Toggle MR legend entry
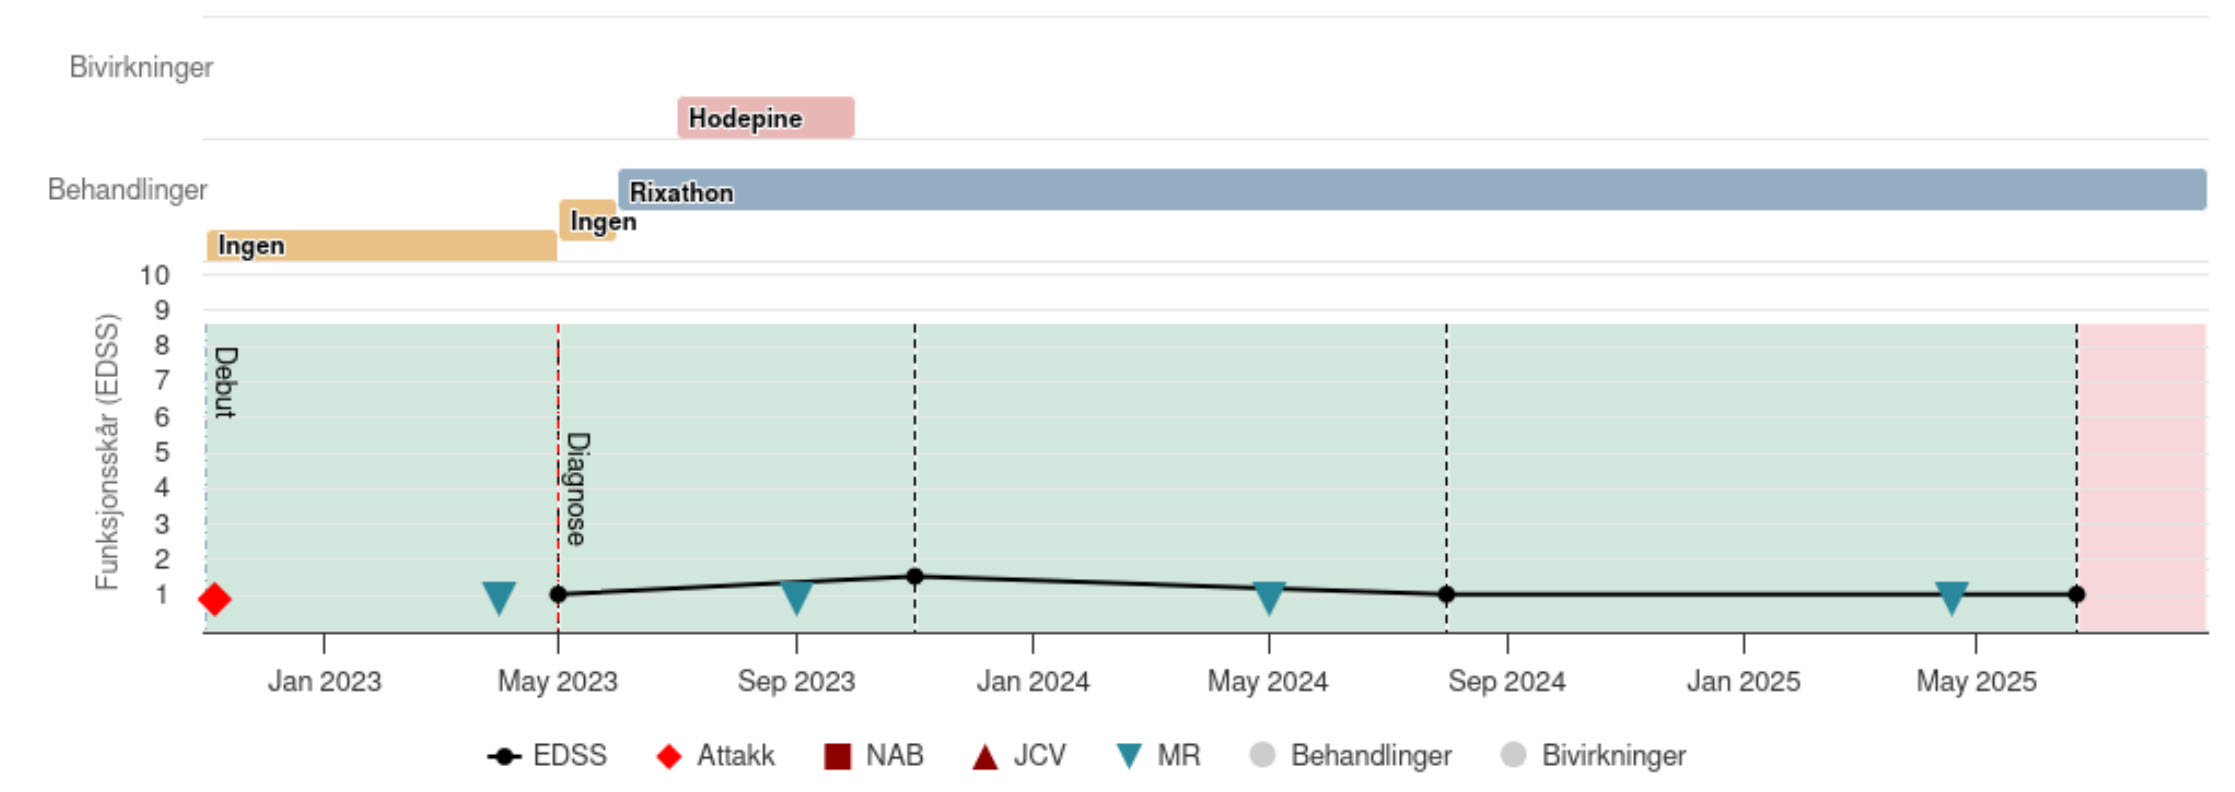The image size is (2235, 792). tap(1158, 756)
